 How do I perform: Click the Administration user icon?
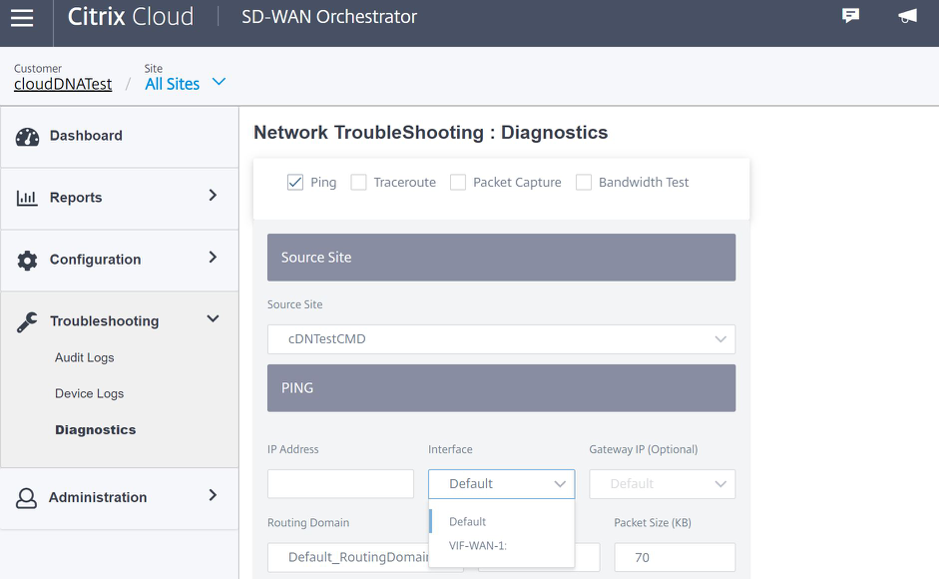click(26, 498)
